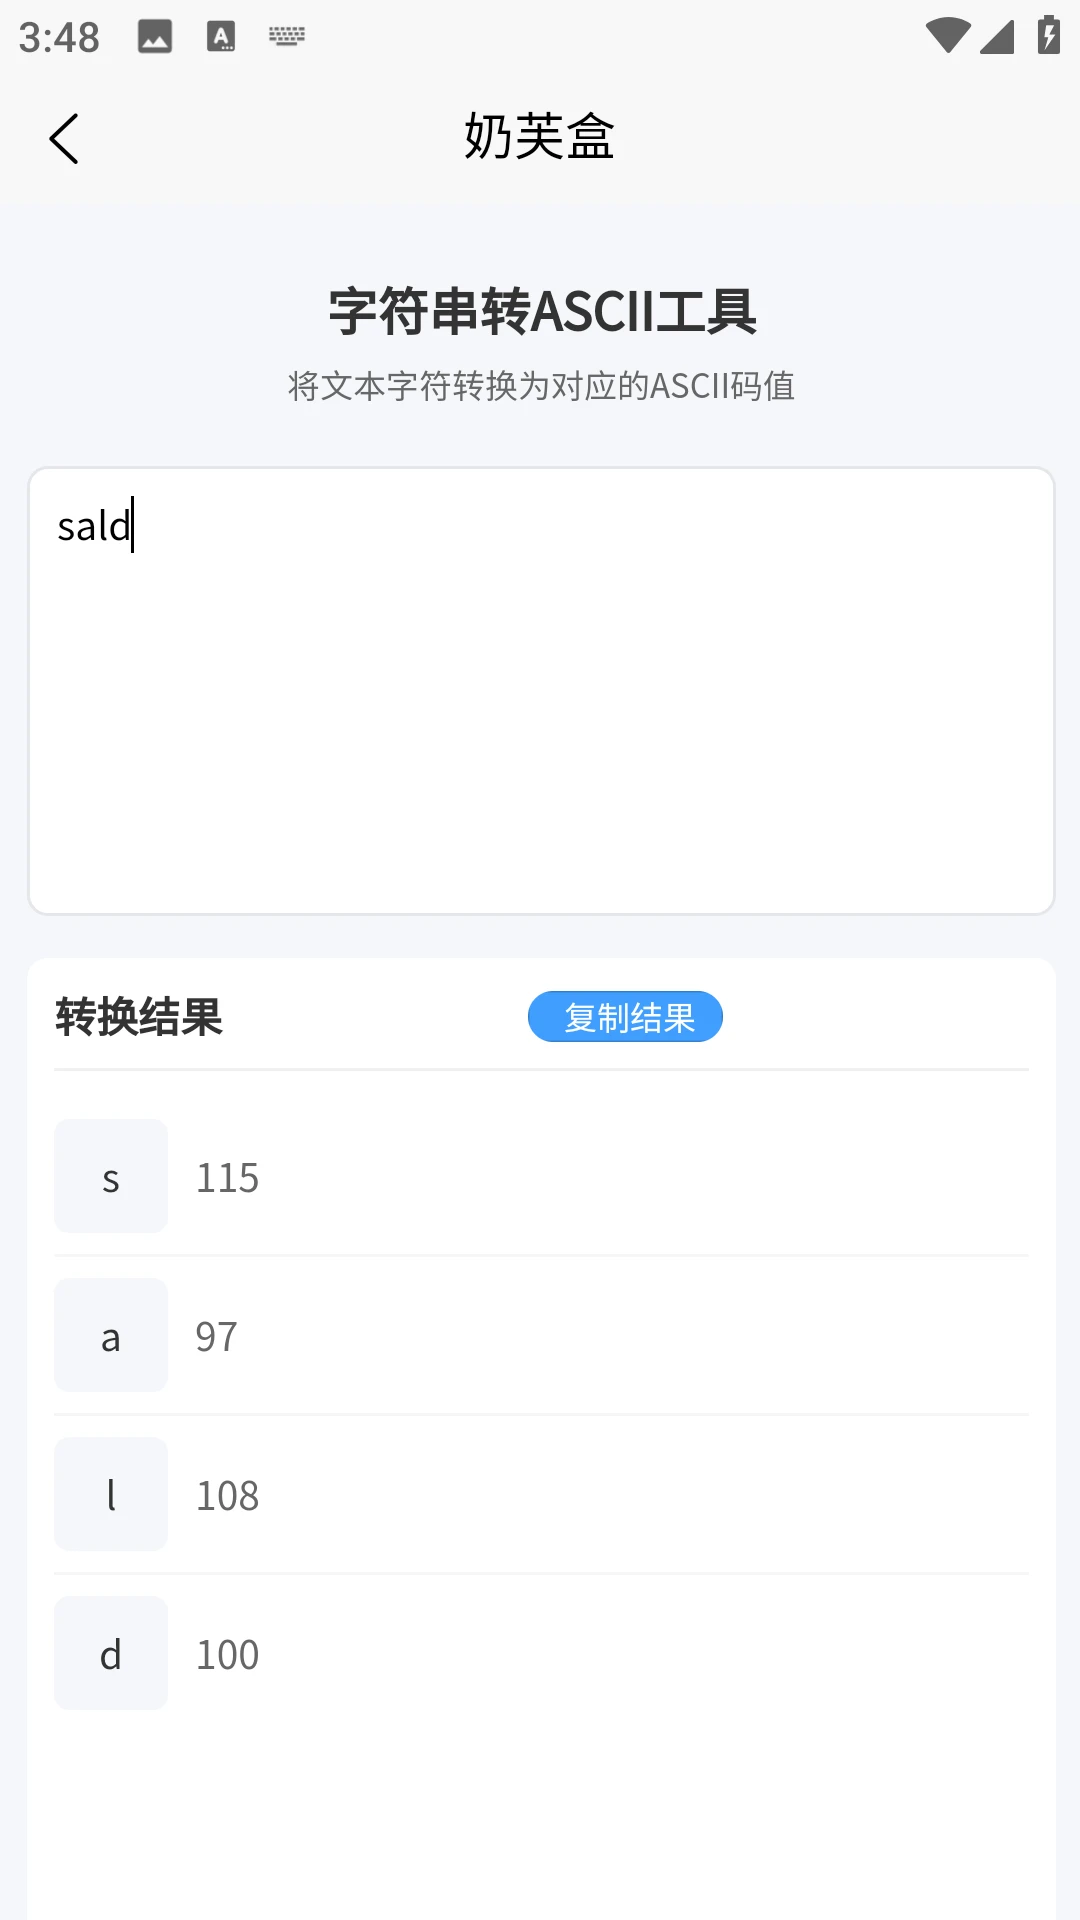
Task: Select the letter 's' character box
Action: (111, 1176)
